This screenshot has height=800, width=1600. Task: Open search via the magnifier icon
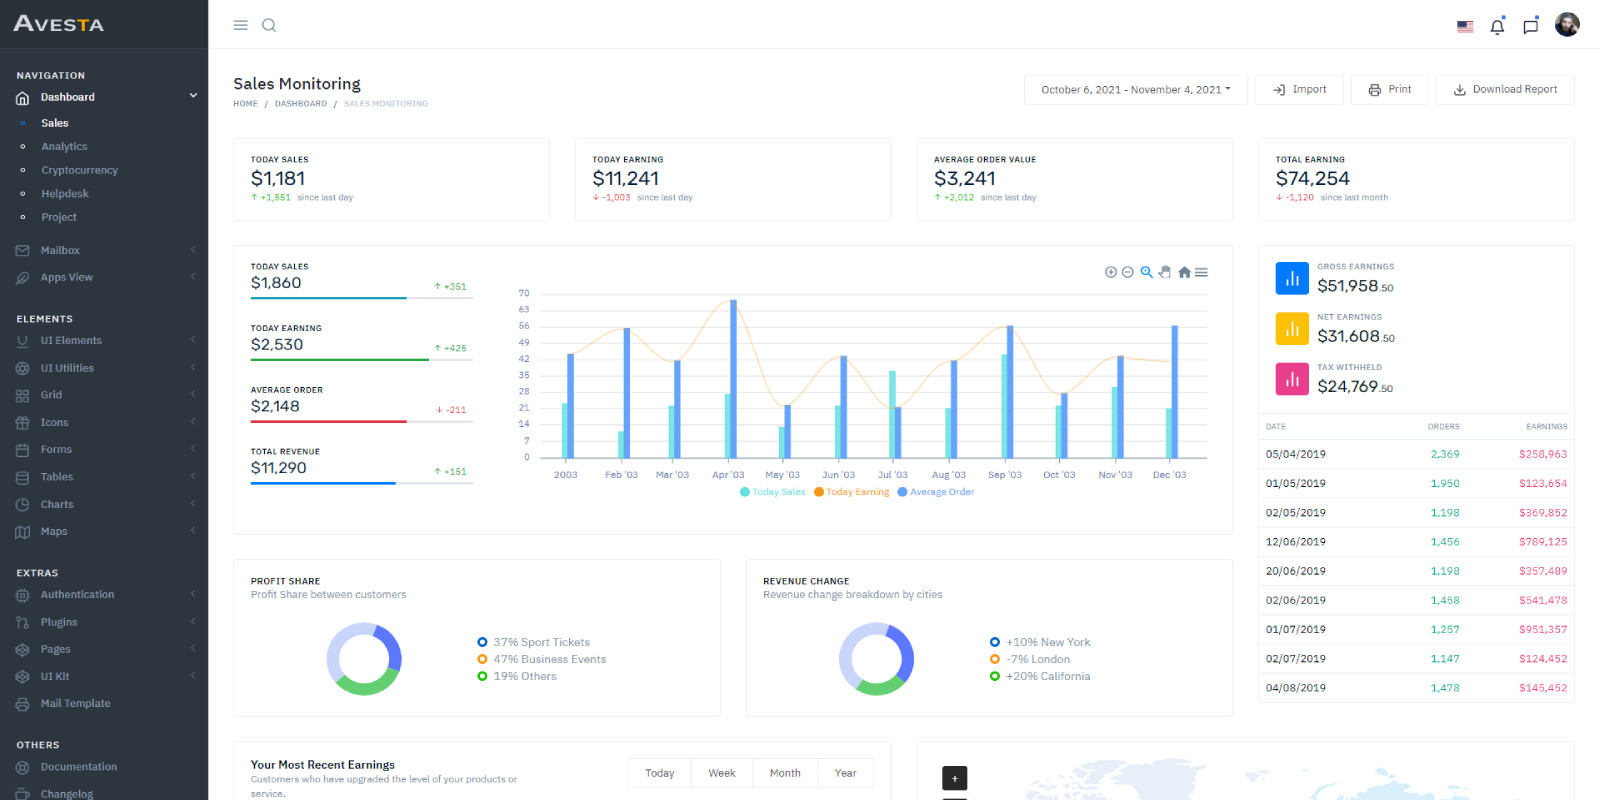click(x=269, y=25)
